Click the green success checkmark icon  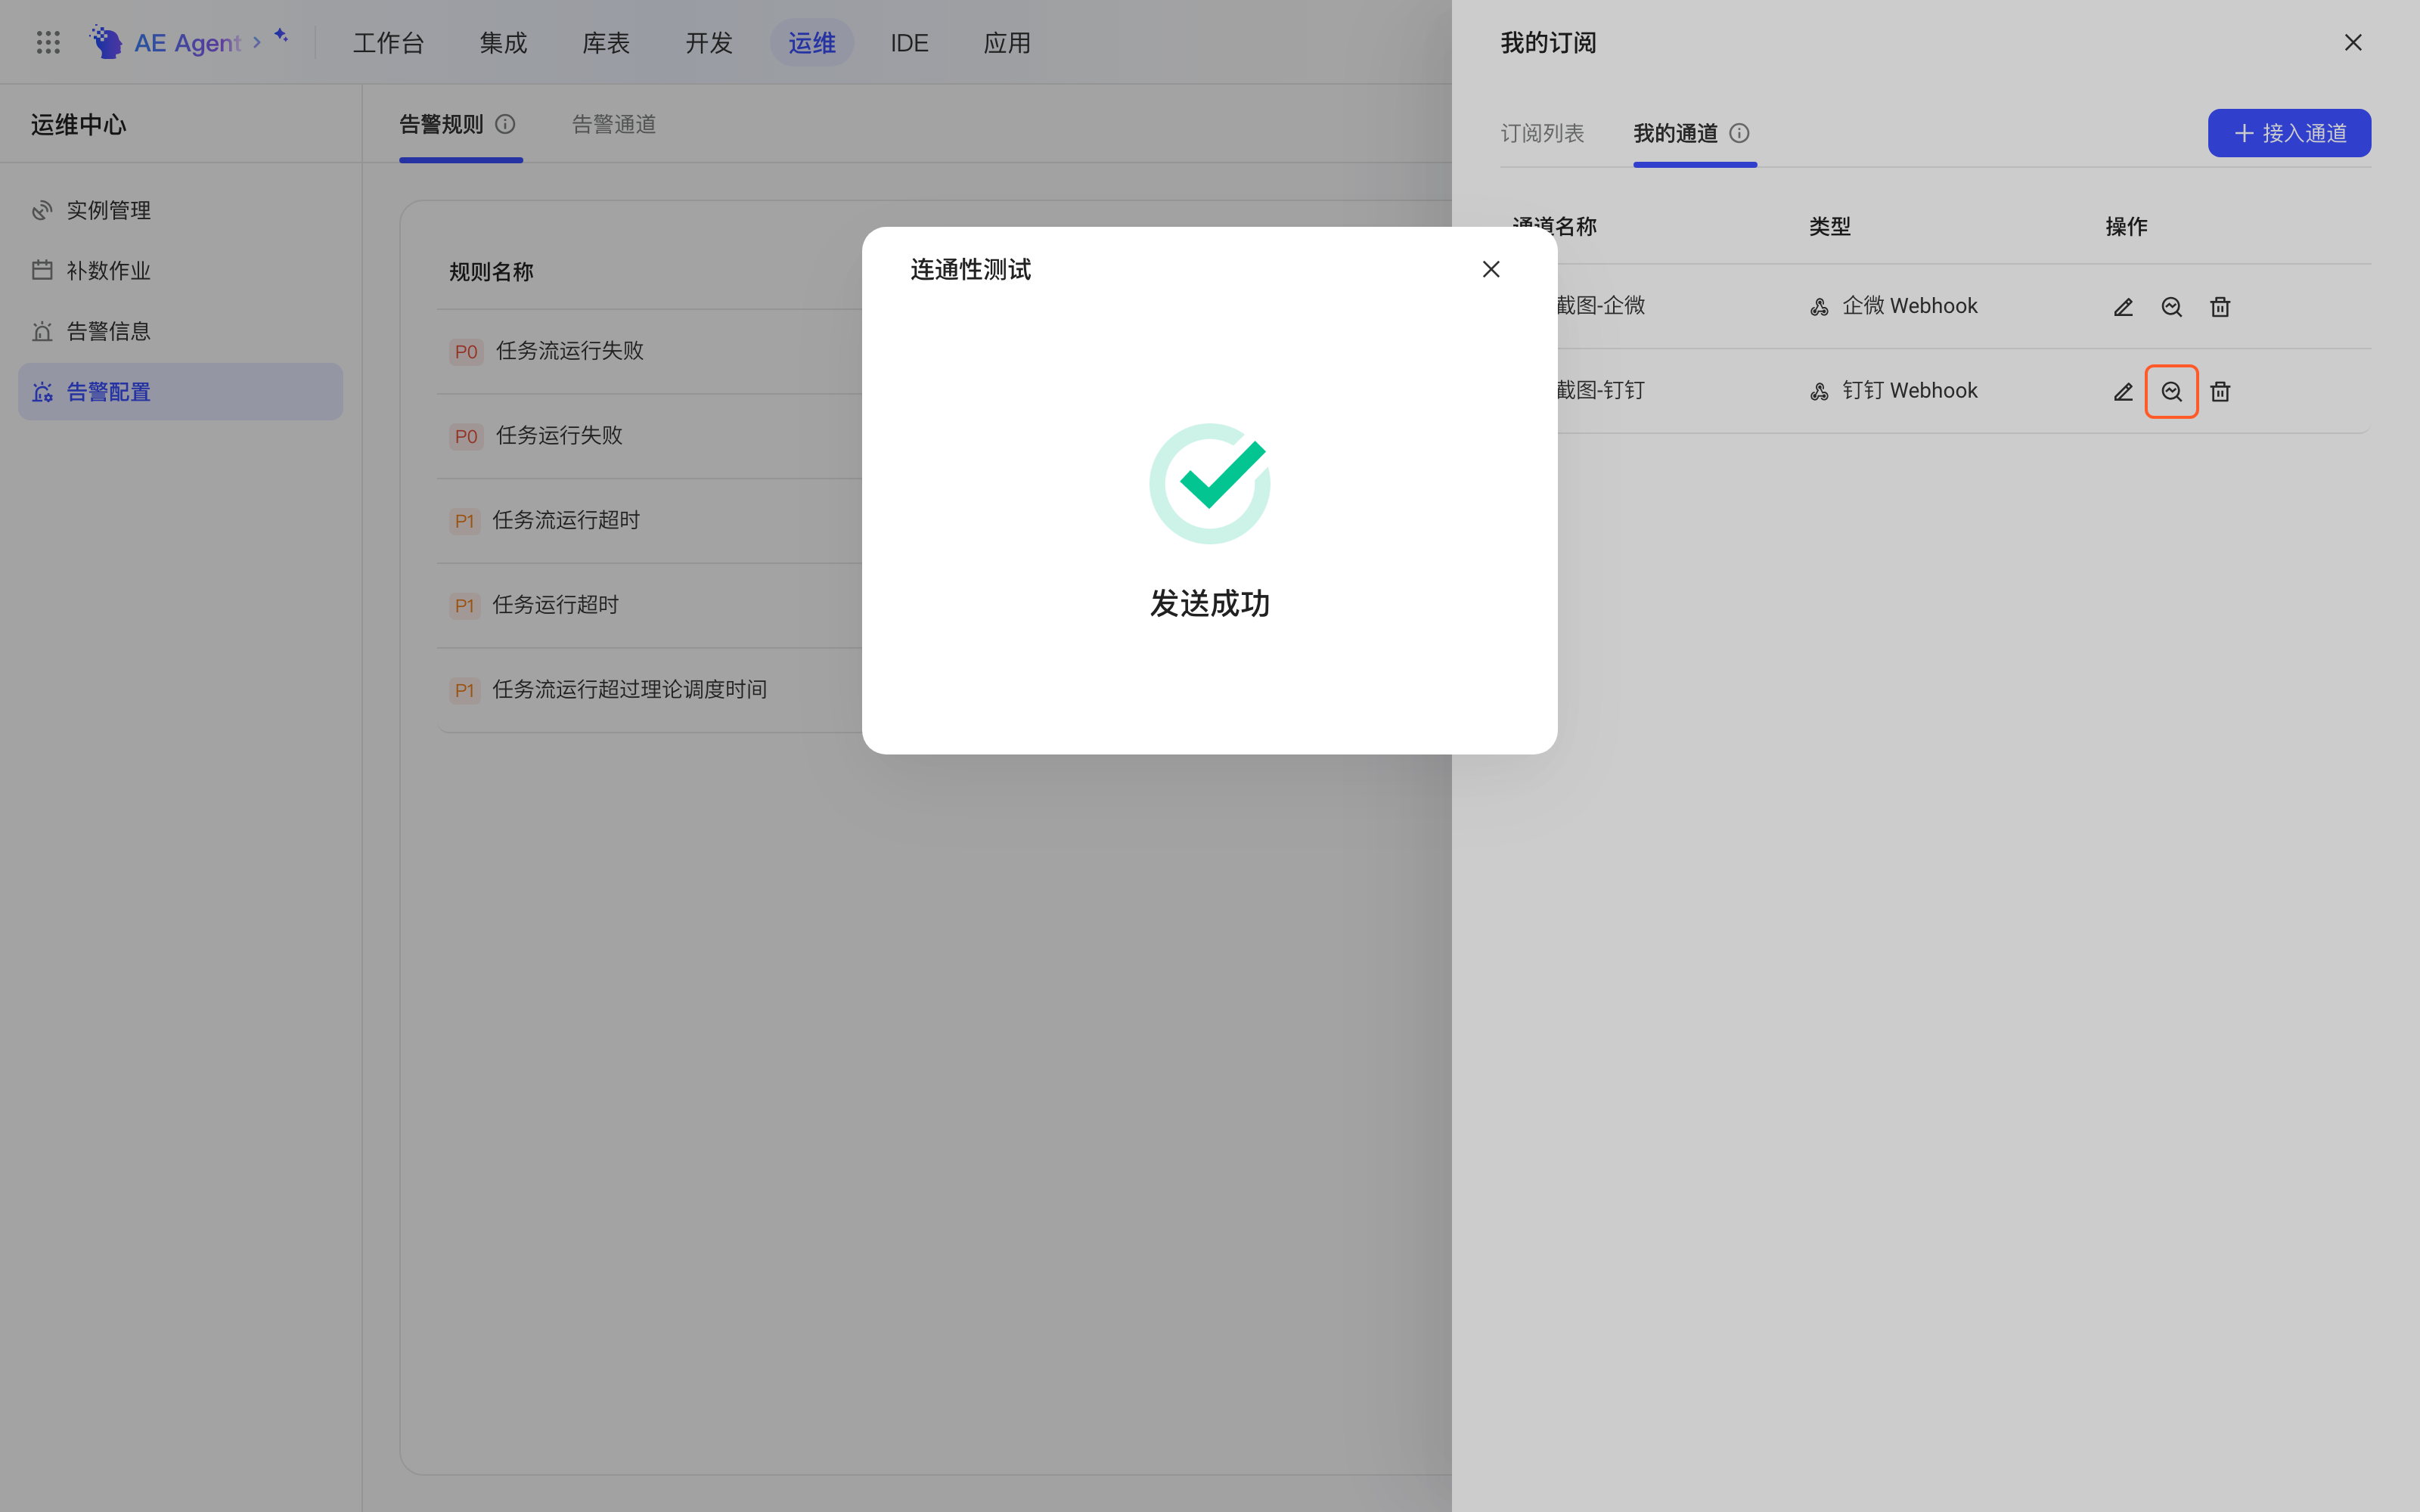pos(1210,484)
